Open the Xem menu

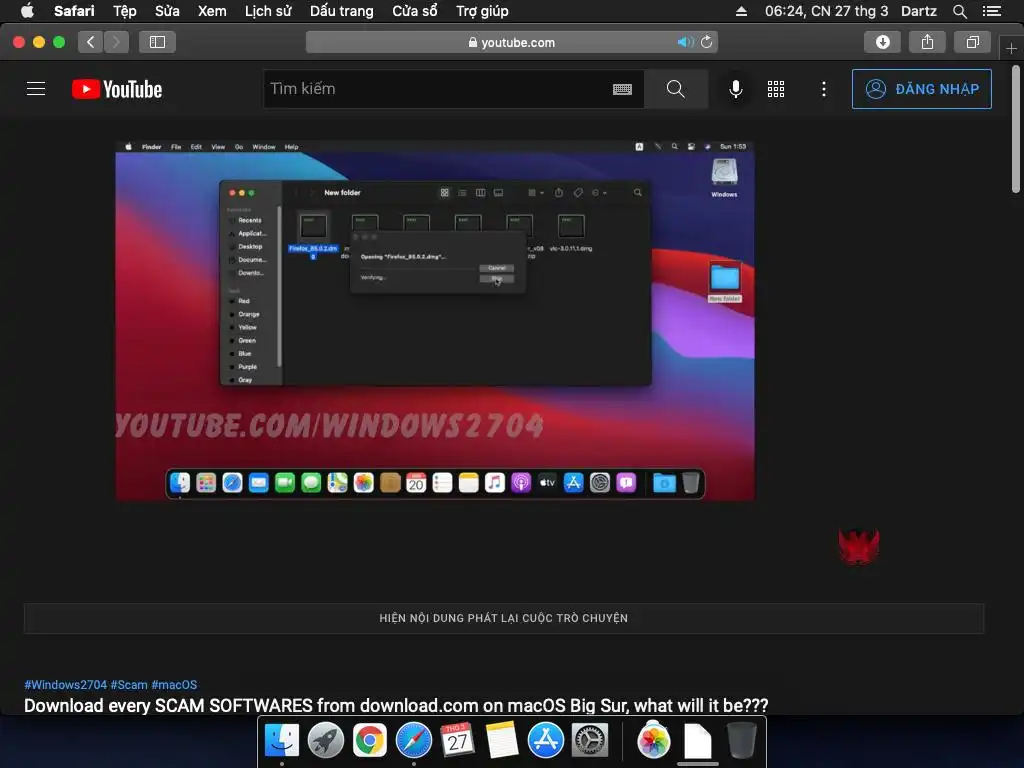pyautogui.click(x=212, y=11)
